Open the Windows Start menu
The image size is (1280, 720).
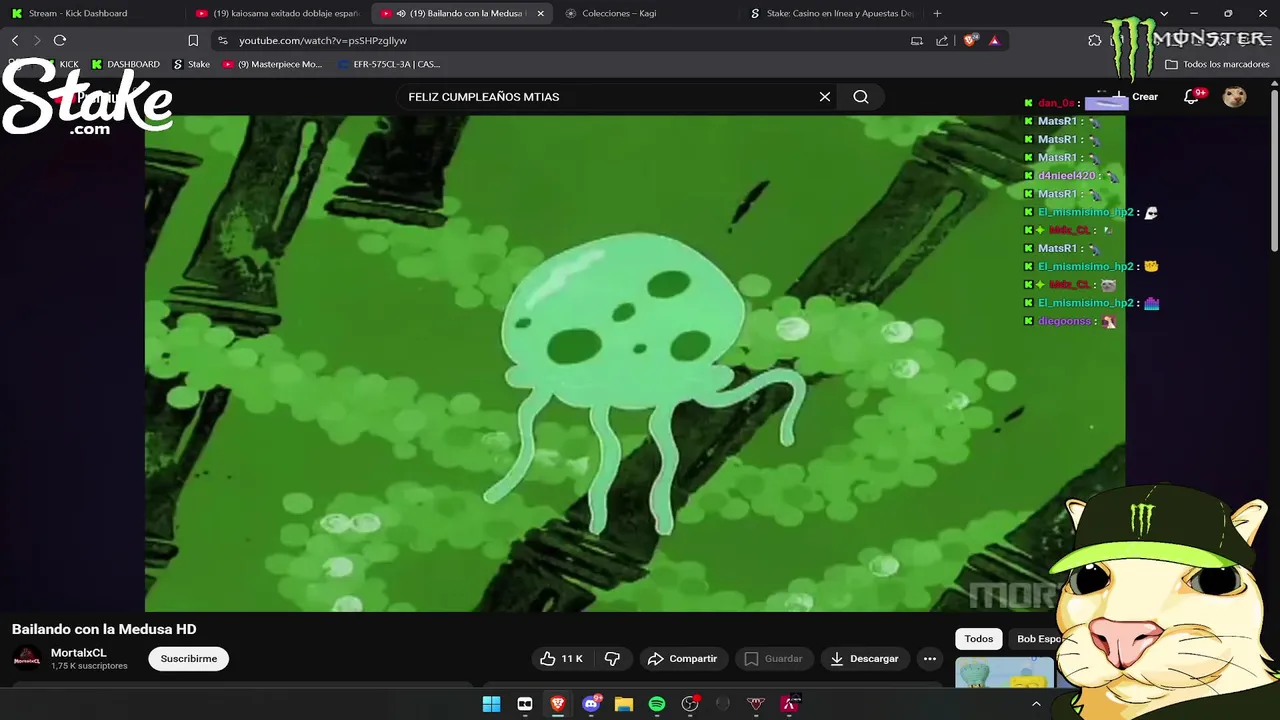pyautogui.click(x=491, y=704)
